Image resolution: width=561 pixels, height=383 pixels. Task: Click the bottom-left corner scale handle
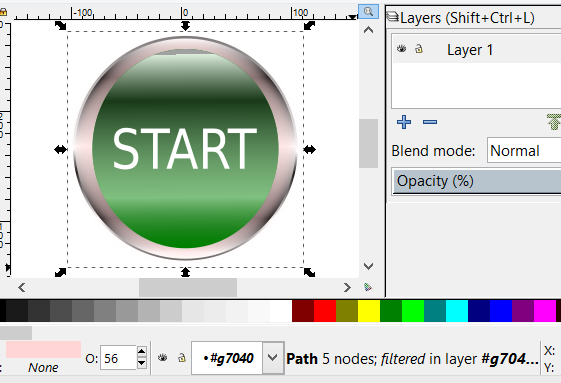pos(60,272)
